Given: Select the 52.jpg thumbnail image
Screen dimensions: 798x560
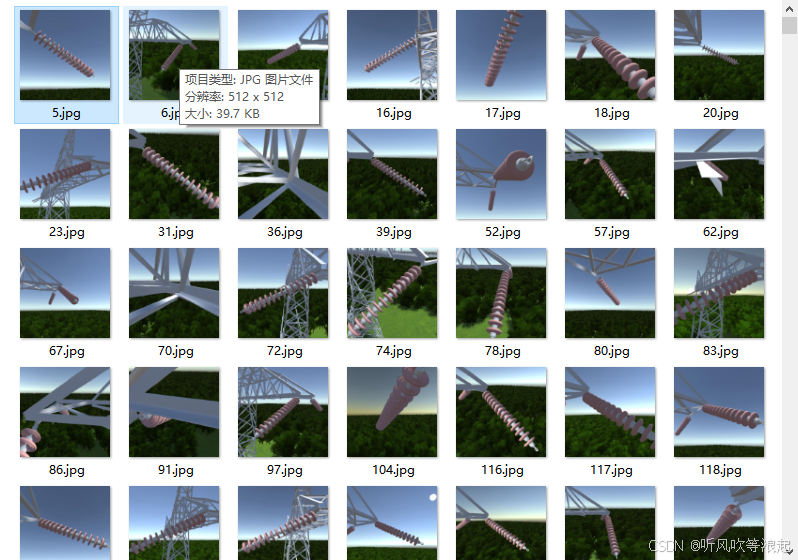Looking at the screenshot, I should (x=501, y=174).
